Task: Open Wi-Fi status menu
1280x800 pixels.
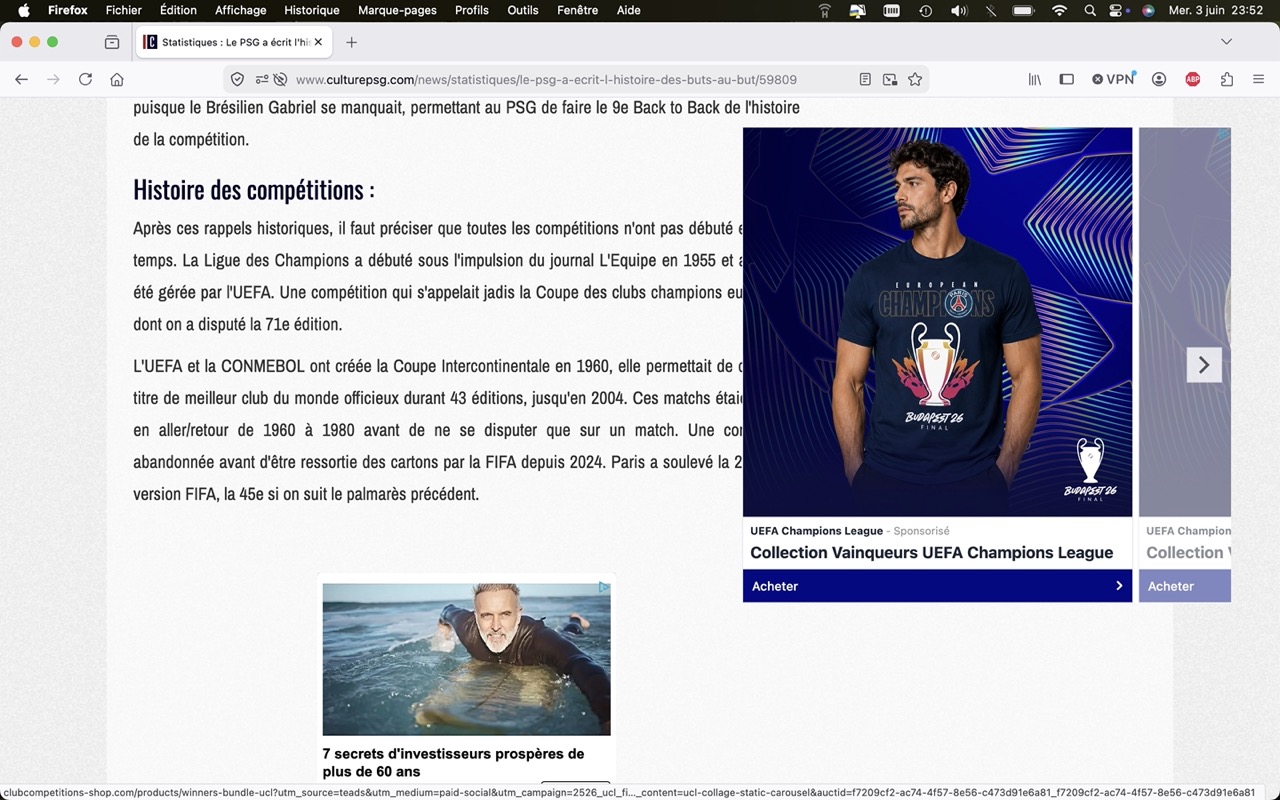Action: coord(1059,11)
